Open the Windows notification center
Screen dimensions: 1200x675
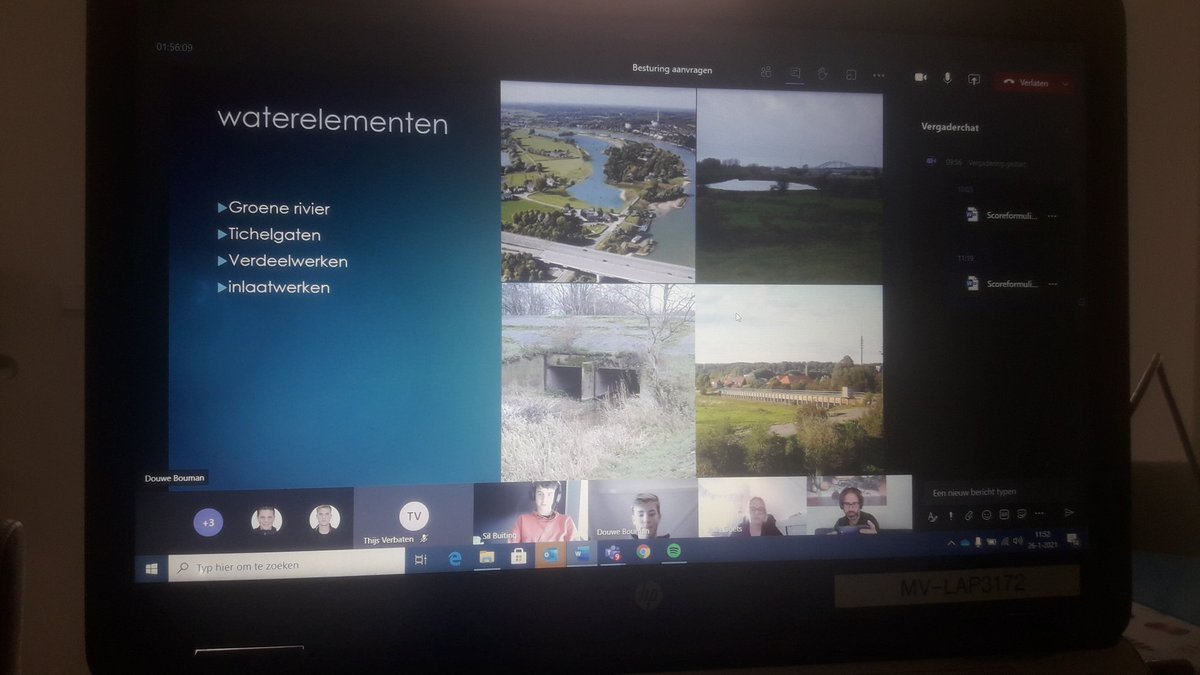[x=1073, y=539]
